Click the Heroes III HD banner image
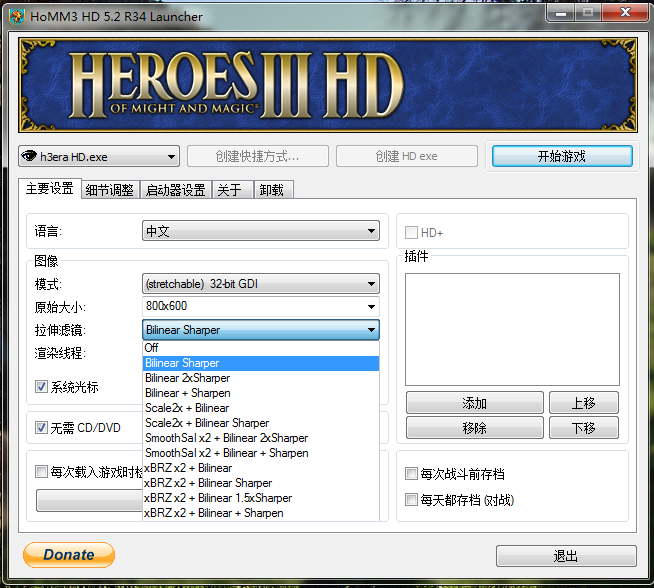654x588 pixels. coord(326,85)
